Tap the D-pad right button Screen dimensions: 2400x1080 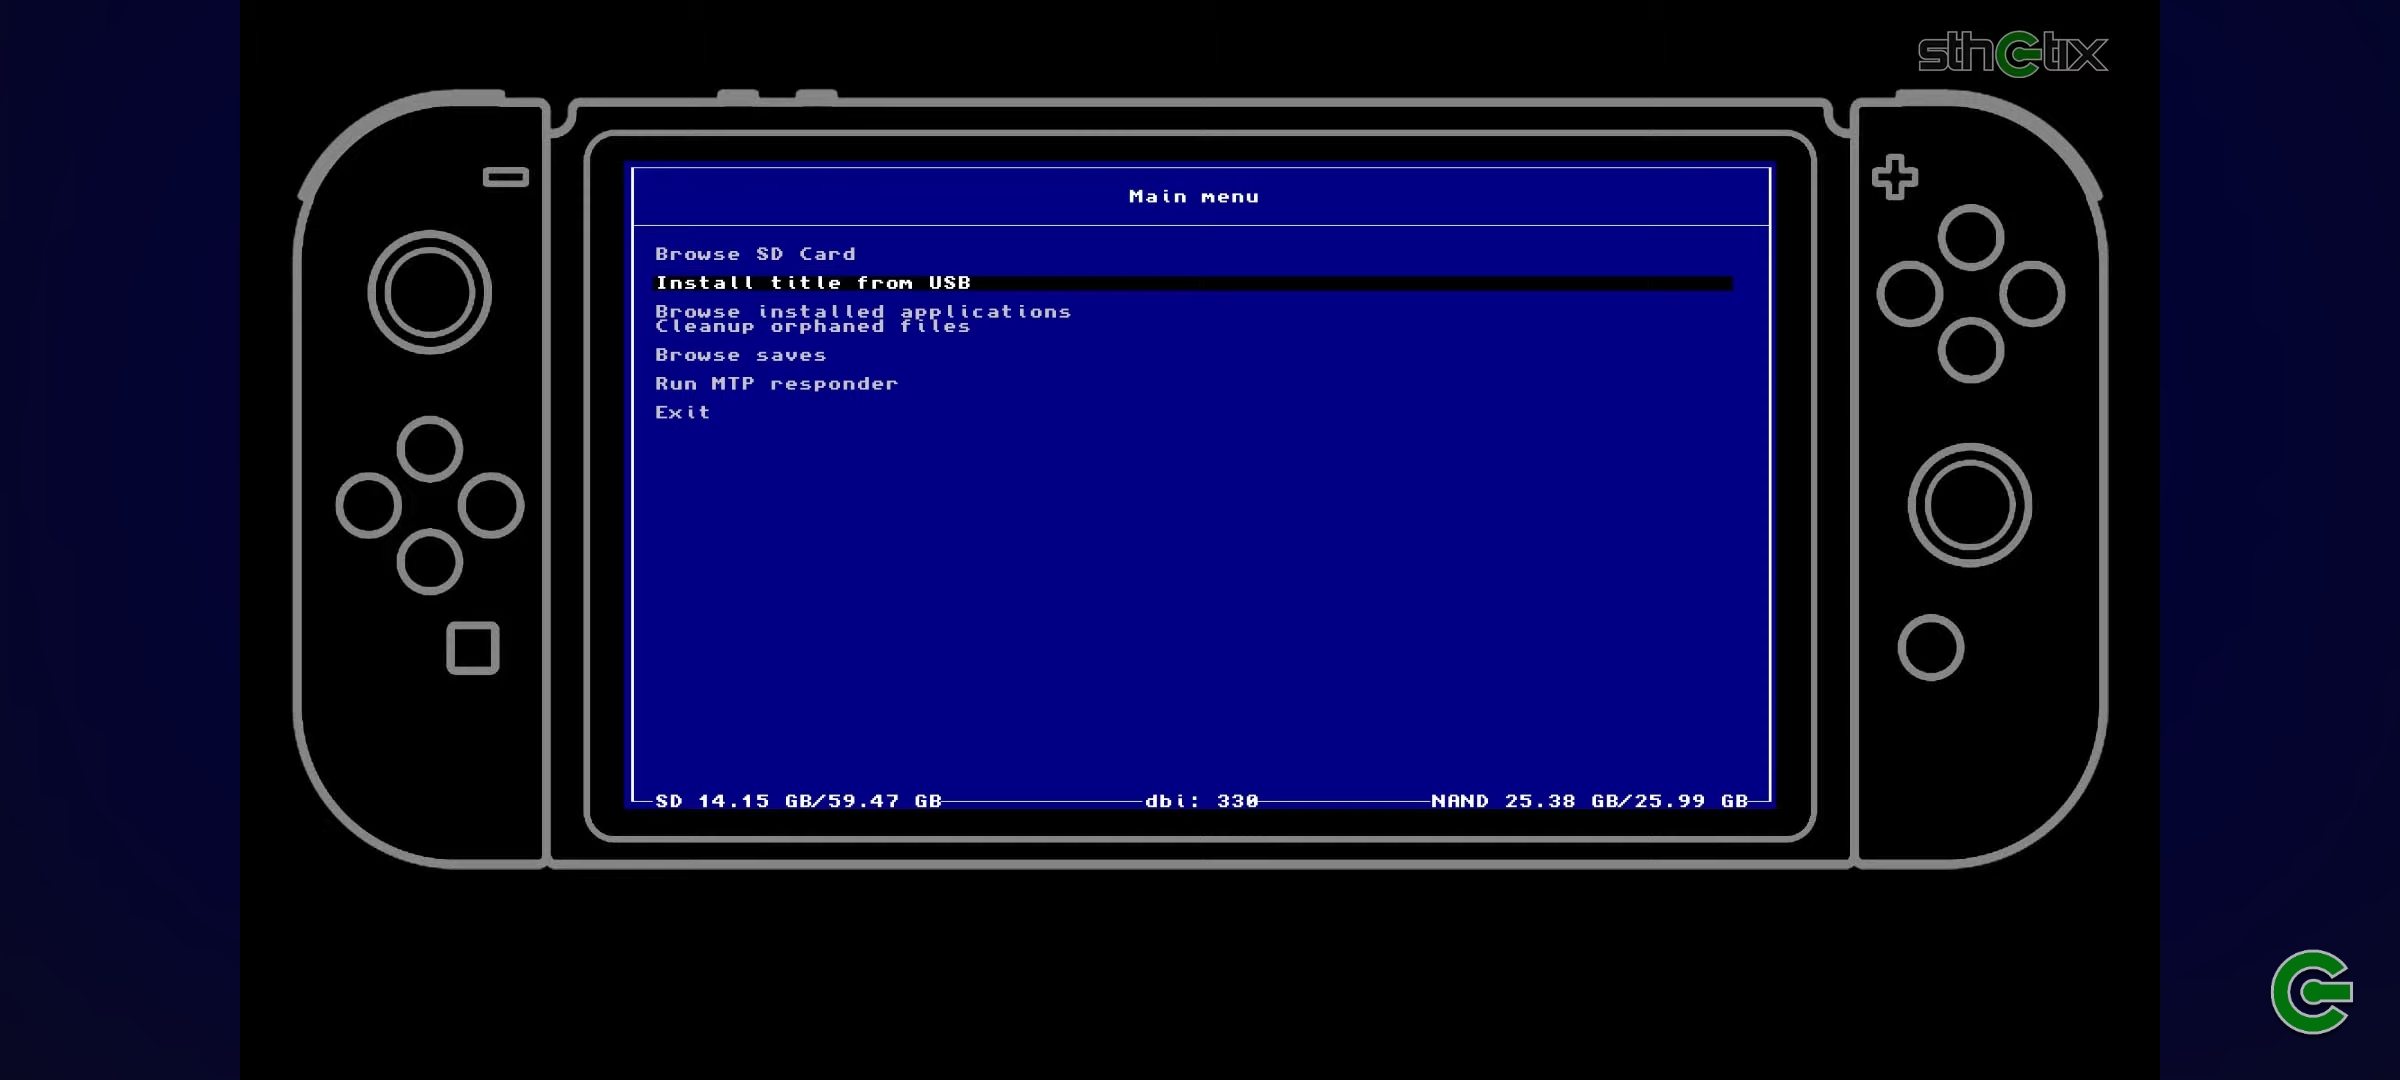tap(490, 505)
